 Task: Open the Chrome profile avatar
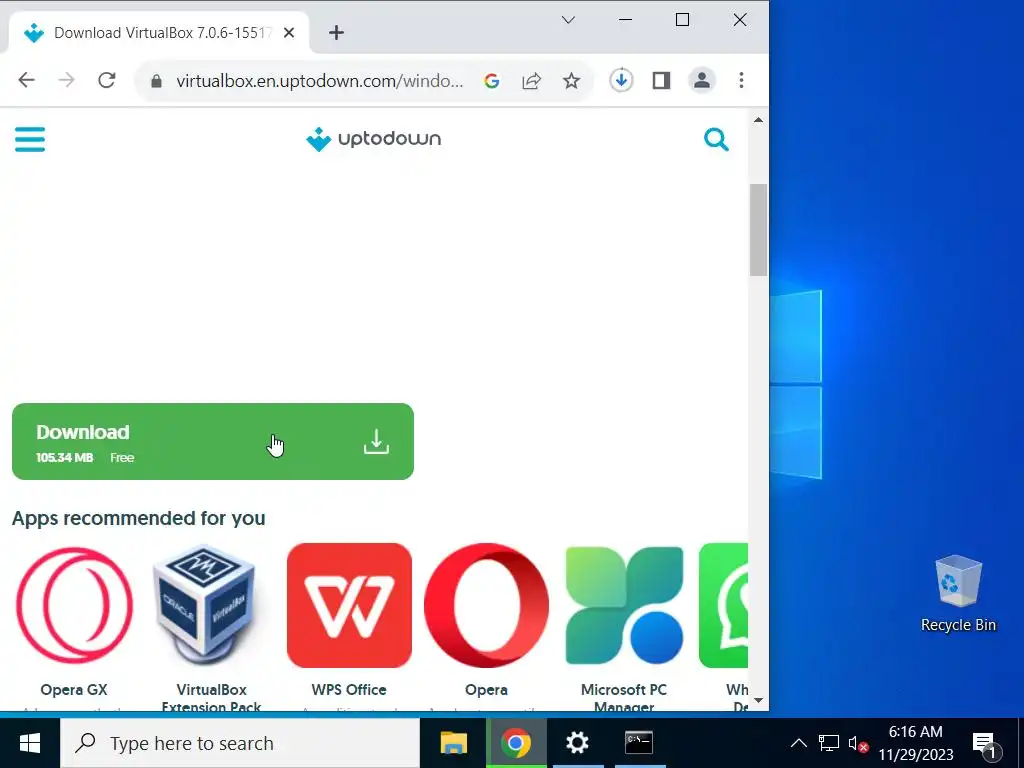point(702,80)
